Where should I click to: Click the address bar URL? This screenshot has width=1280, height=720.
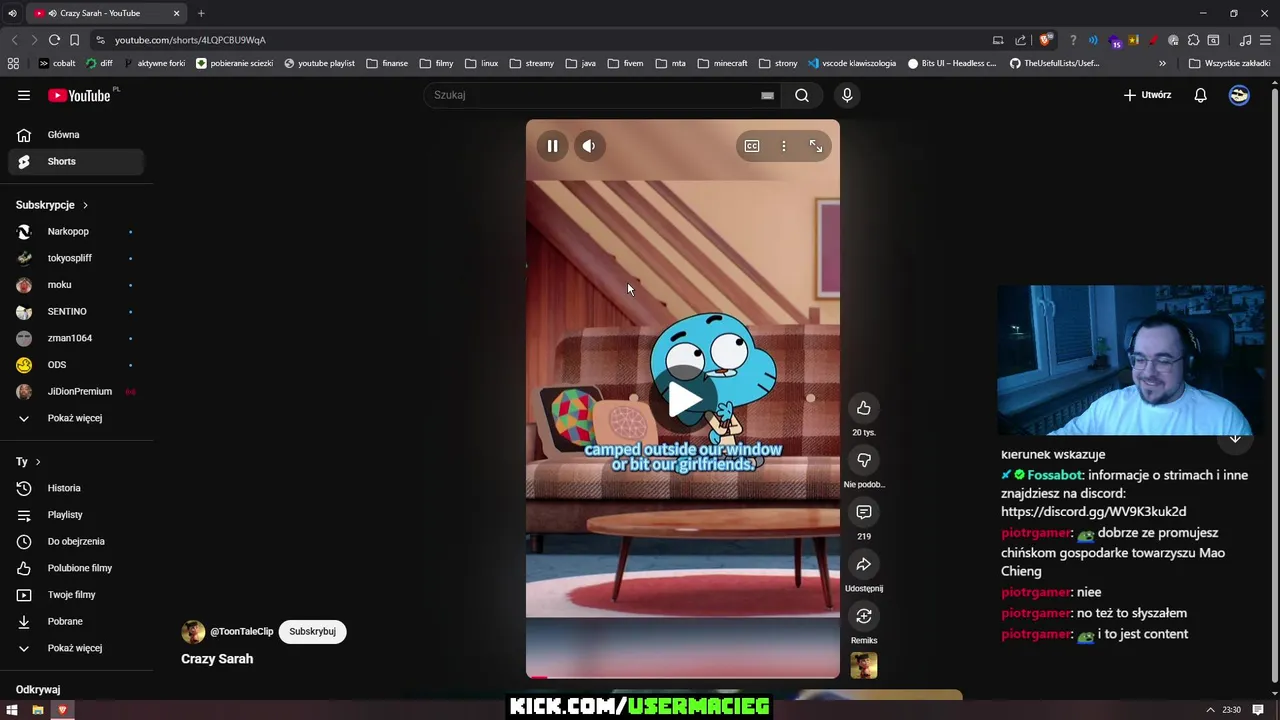[190, 40]
